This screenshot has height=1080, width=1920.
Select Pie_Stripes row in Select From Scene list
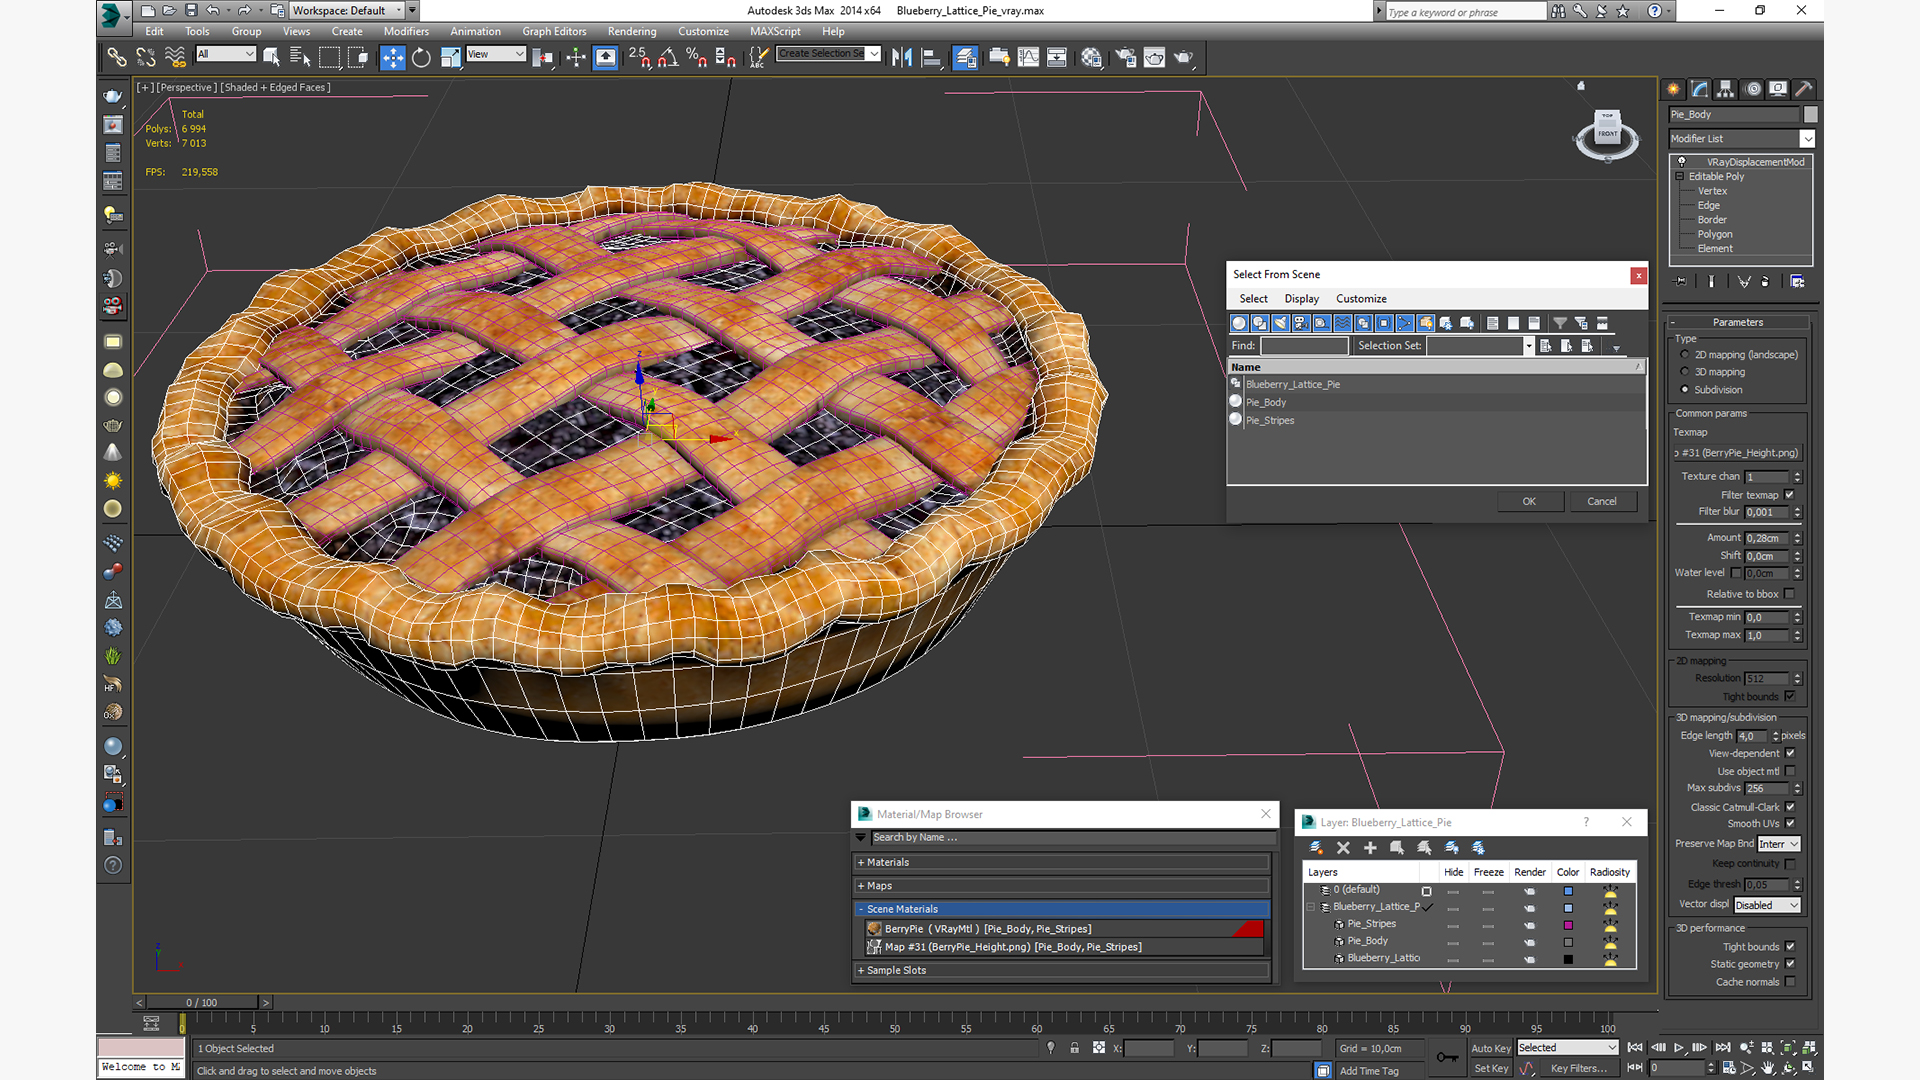pos(1437,420)
